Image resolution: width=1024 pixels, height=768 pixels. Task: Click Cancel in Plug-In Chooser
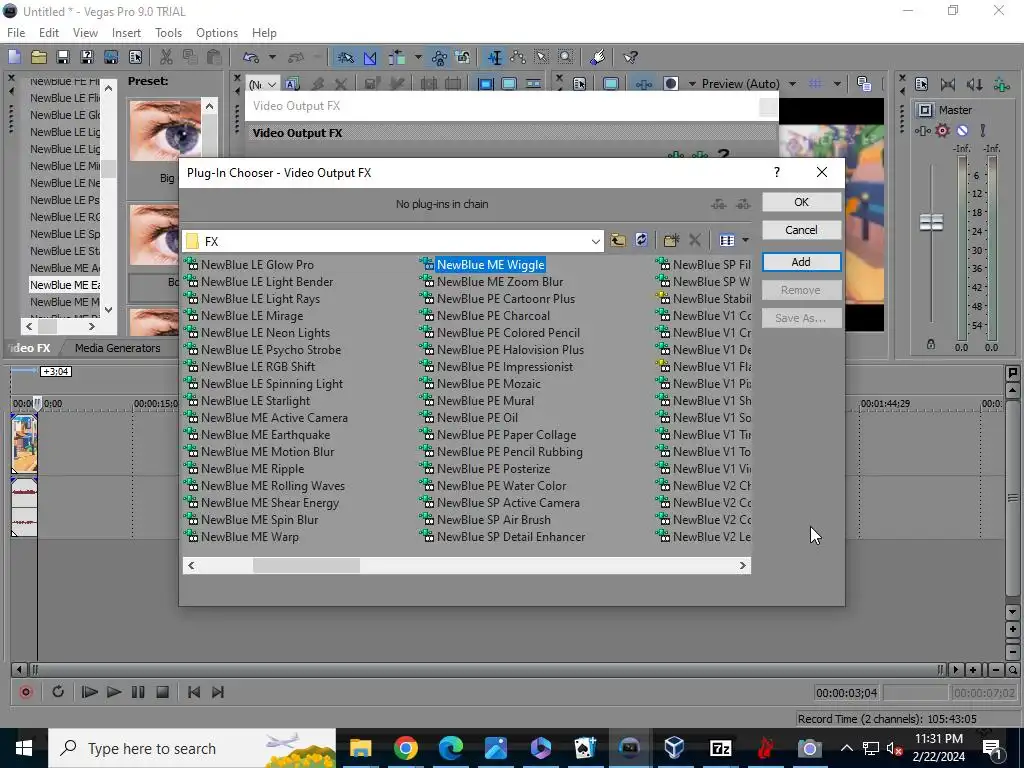801,230
